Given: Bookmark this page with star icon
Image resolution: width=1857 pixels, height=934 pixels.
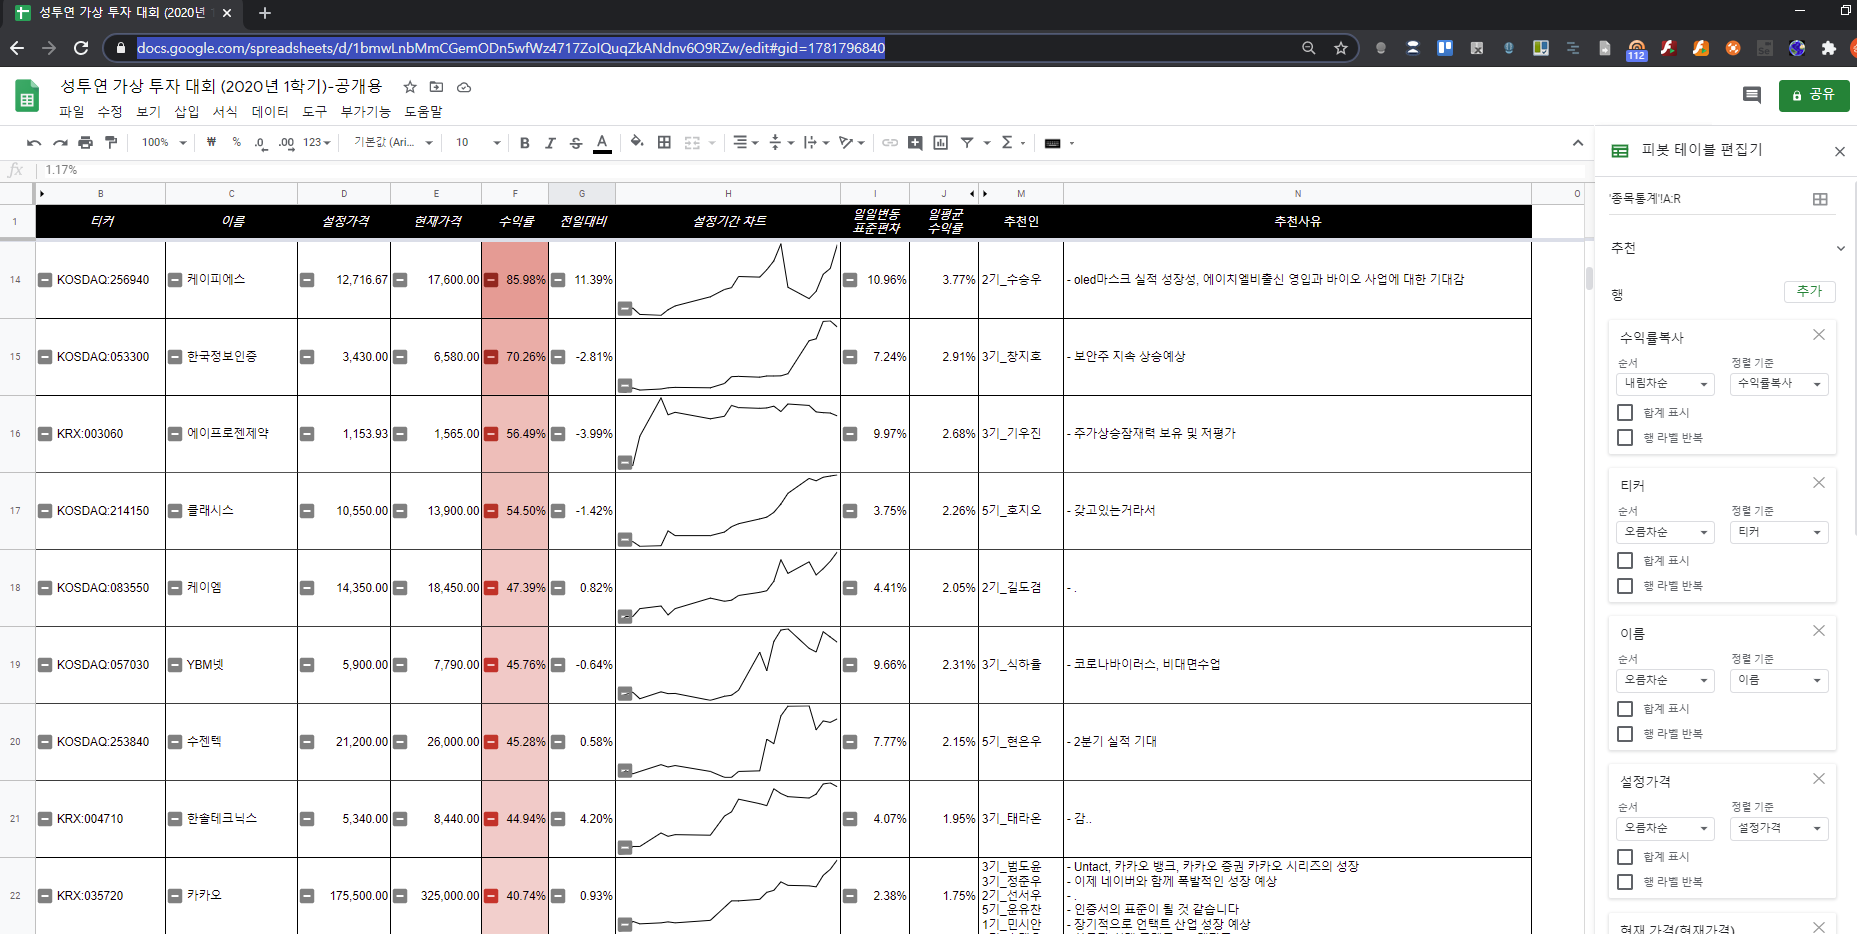Looking at the screenshot, I should pyautogui.click(x=1341, y=48).
